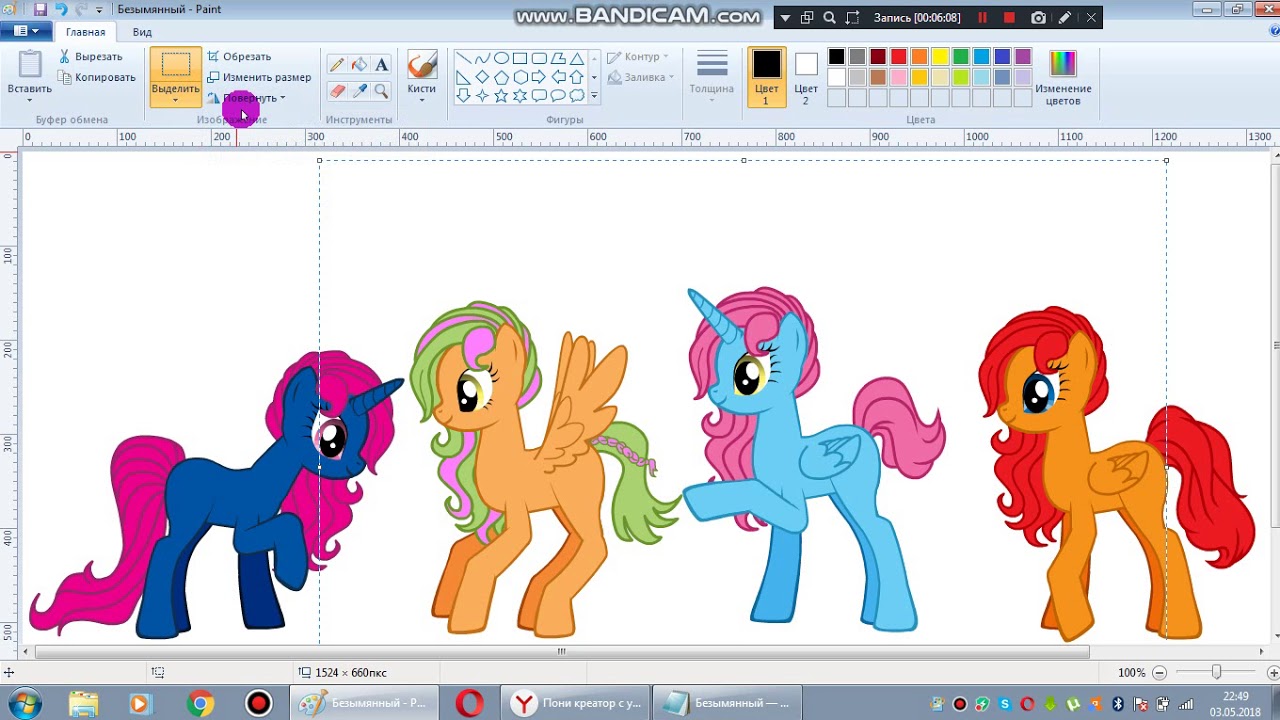Select the Eraser tool
This screenshot has height=720, width=1280.
tap(337, 91)
